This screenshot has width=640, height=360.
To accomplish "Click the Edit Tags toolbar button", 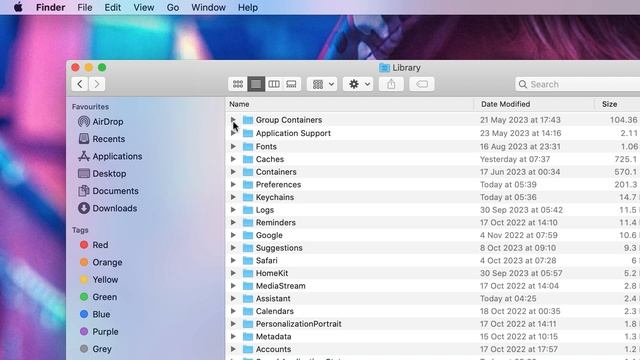I will click(x=422, y=84).
